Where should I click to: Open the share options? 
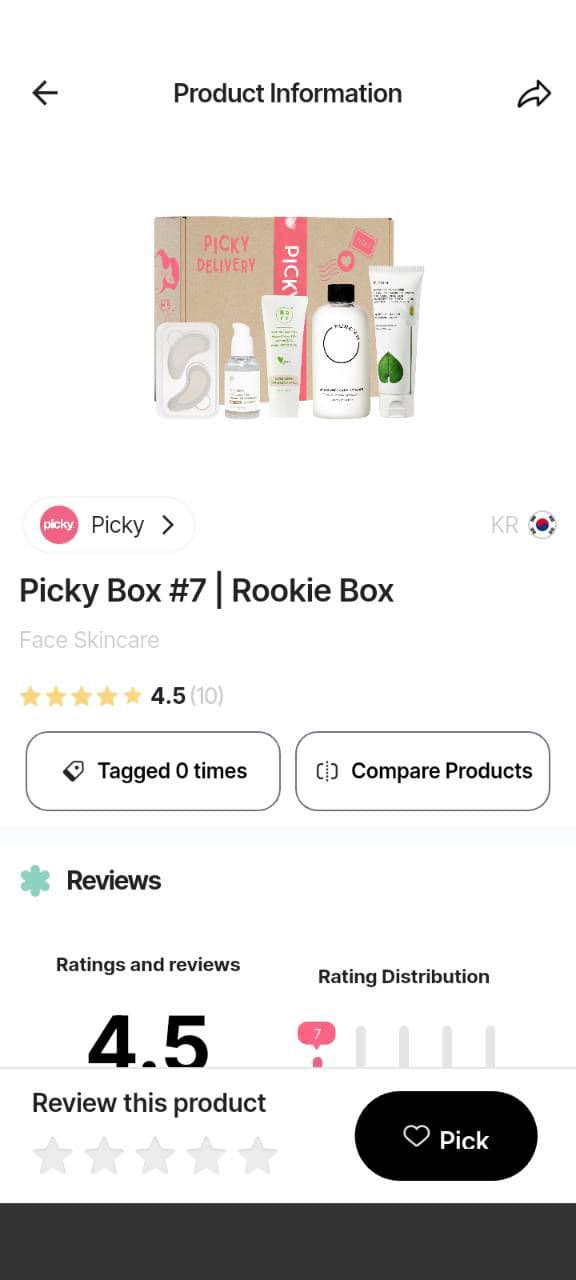(x=535, y=92)
